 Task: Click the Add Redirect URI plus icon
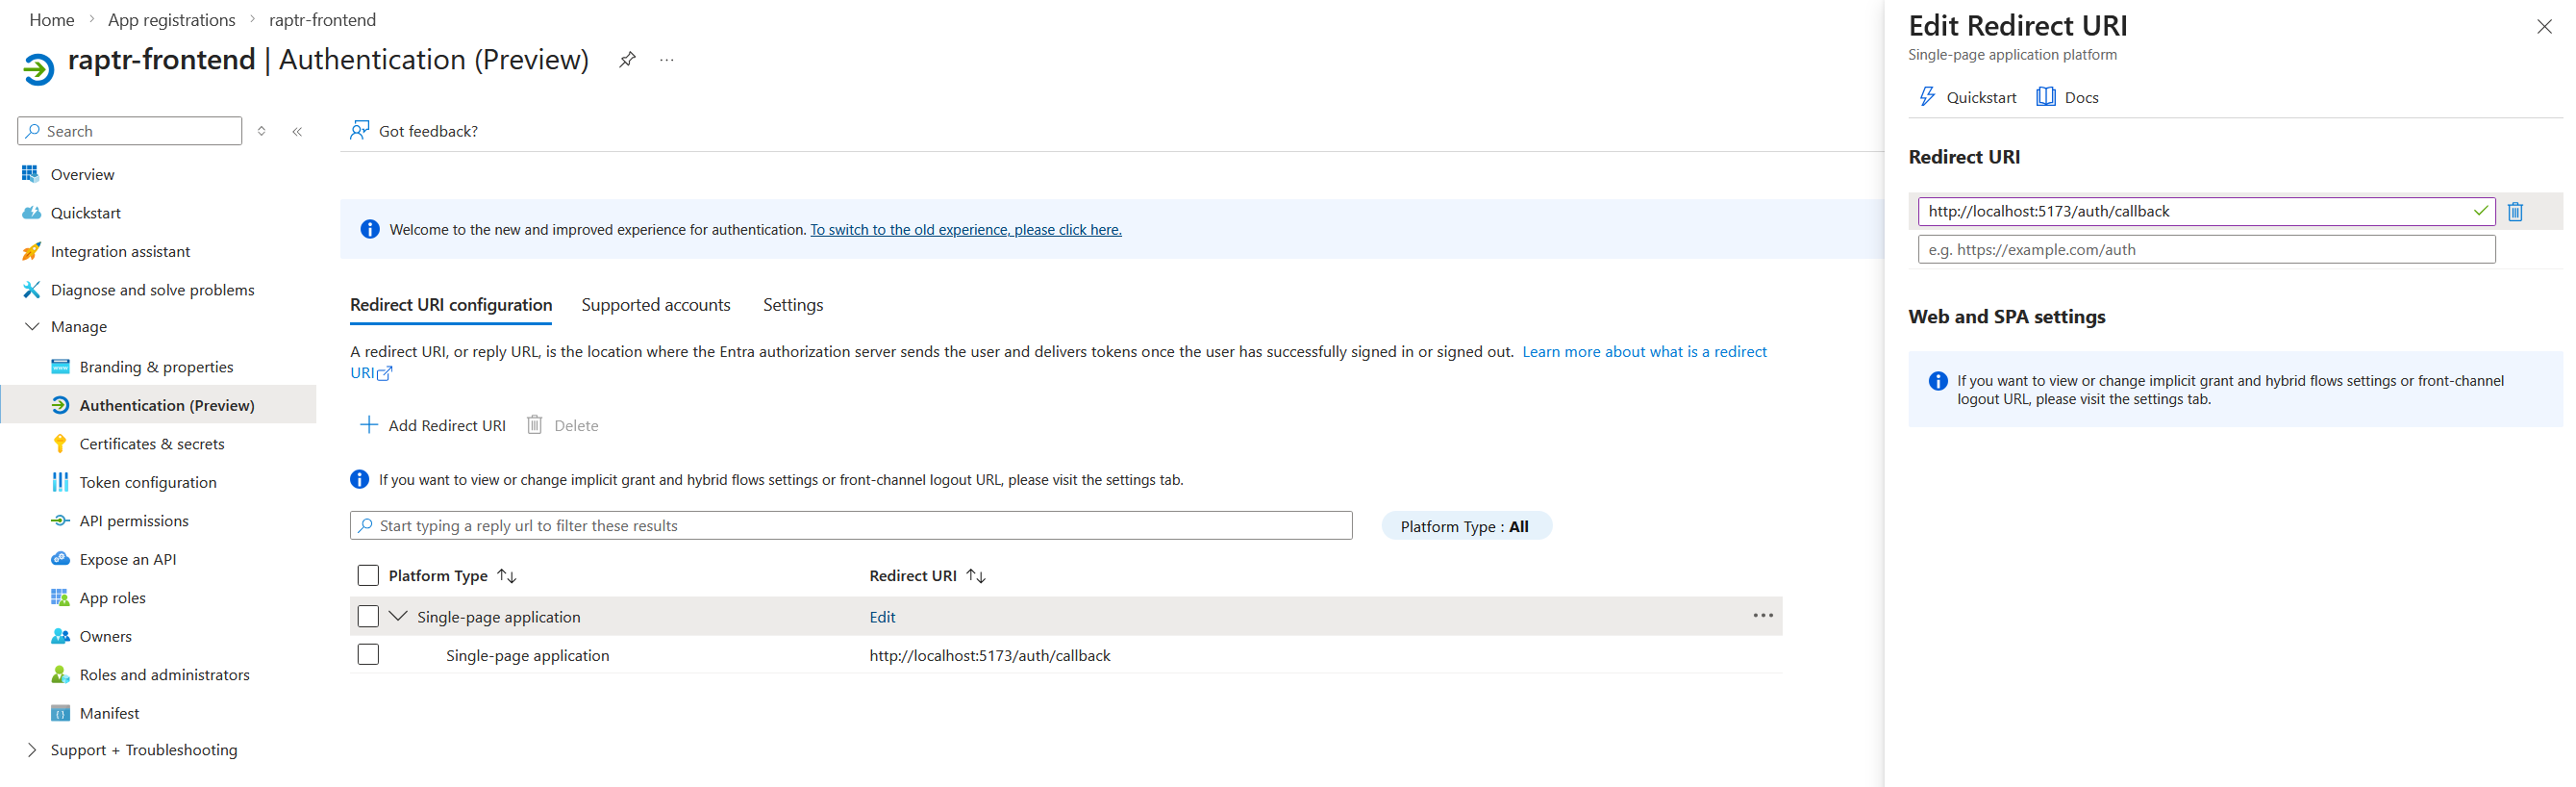(x=369, y=425)
